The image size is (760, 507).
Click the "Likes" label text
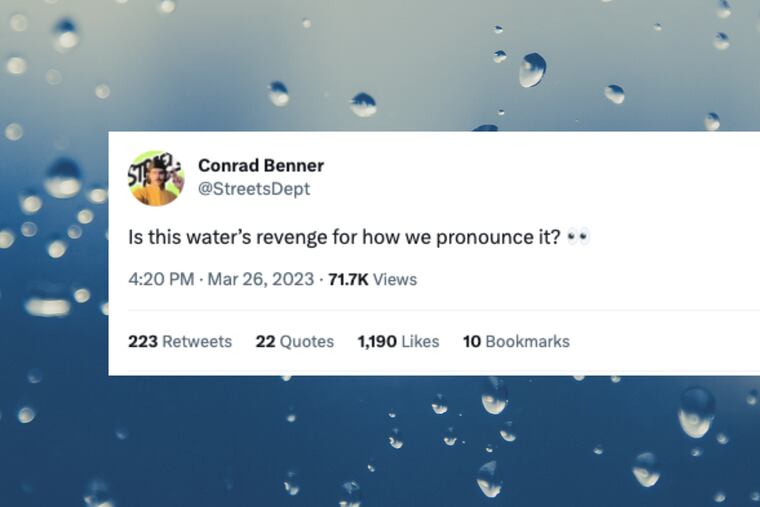pos(420,341)
